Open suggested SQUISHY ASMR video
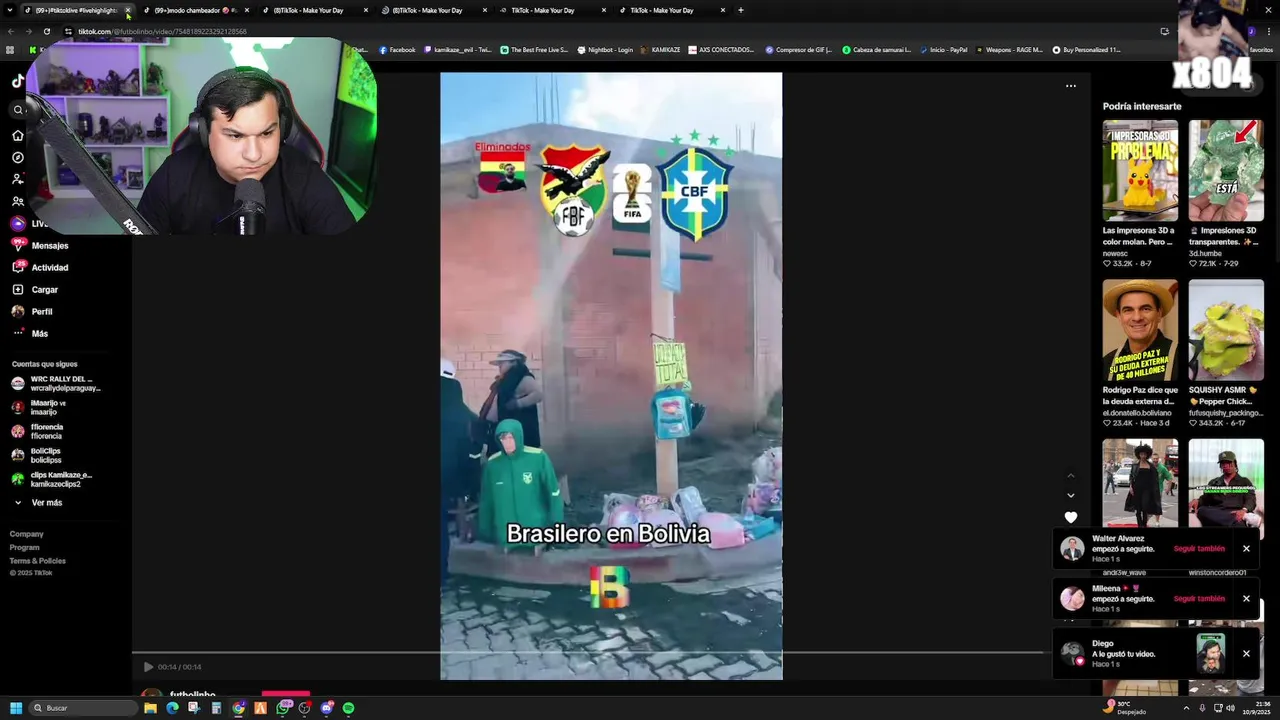Viewport: 1280px width, 720px height. pyautogui.click(x=1226, y=330)
